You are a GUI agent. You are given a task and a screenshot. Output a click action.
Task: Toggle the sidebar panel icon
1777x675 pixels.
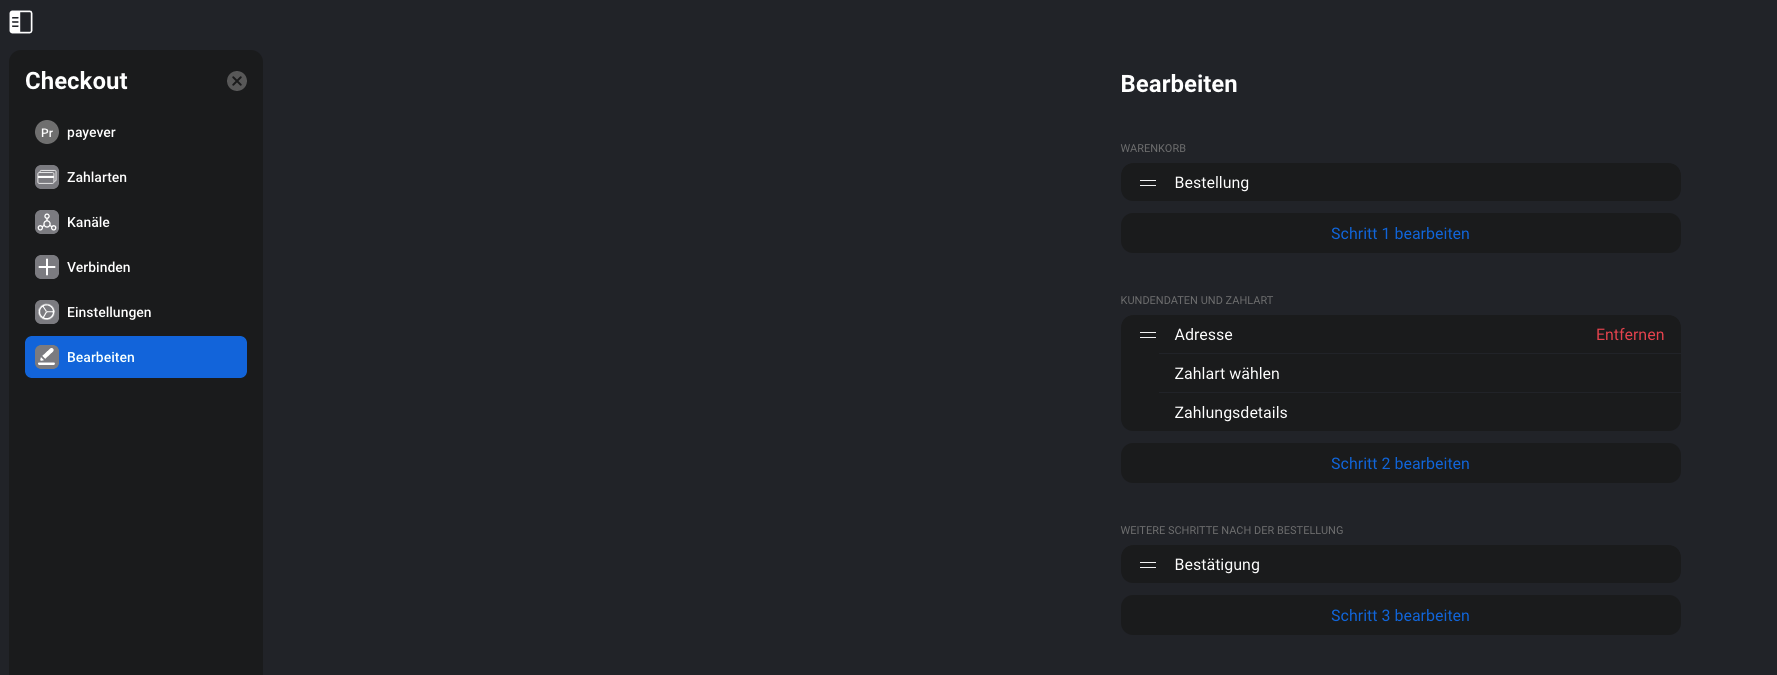click(x=21, y=22)
